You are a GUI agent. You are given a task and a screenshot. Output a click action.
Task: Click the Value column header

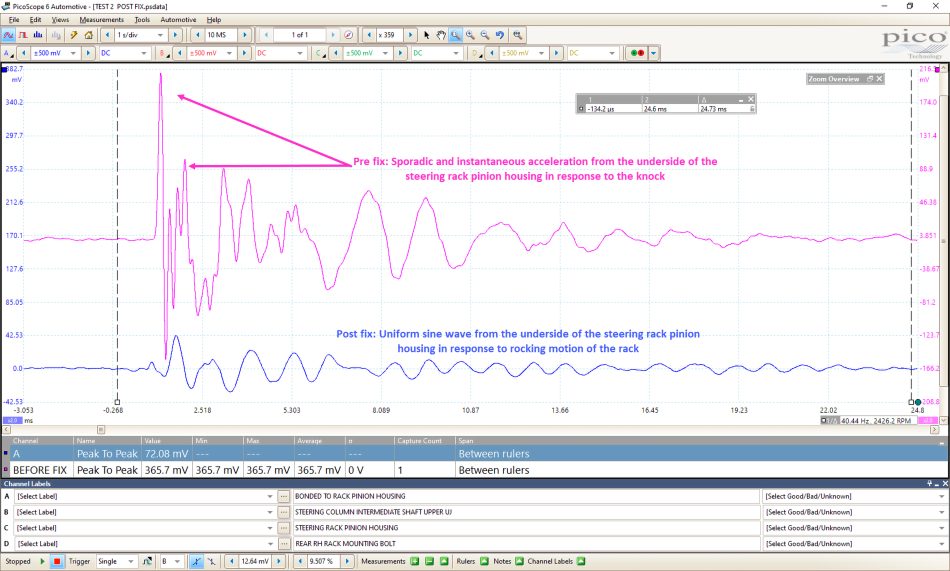(167, 441)
